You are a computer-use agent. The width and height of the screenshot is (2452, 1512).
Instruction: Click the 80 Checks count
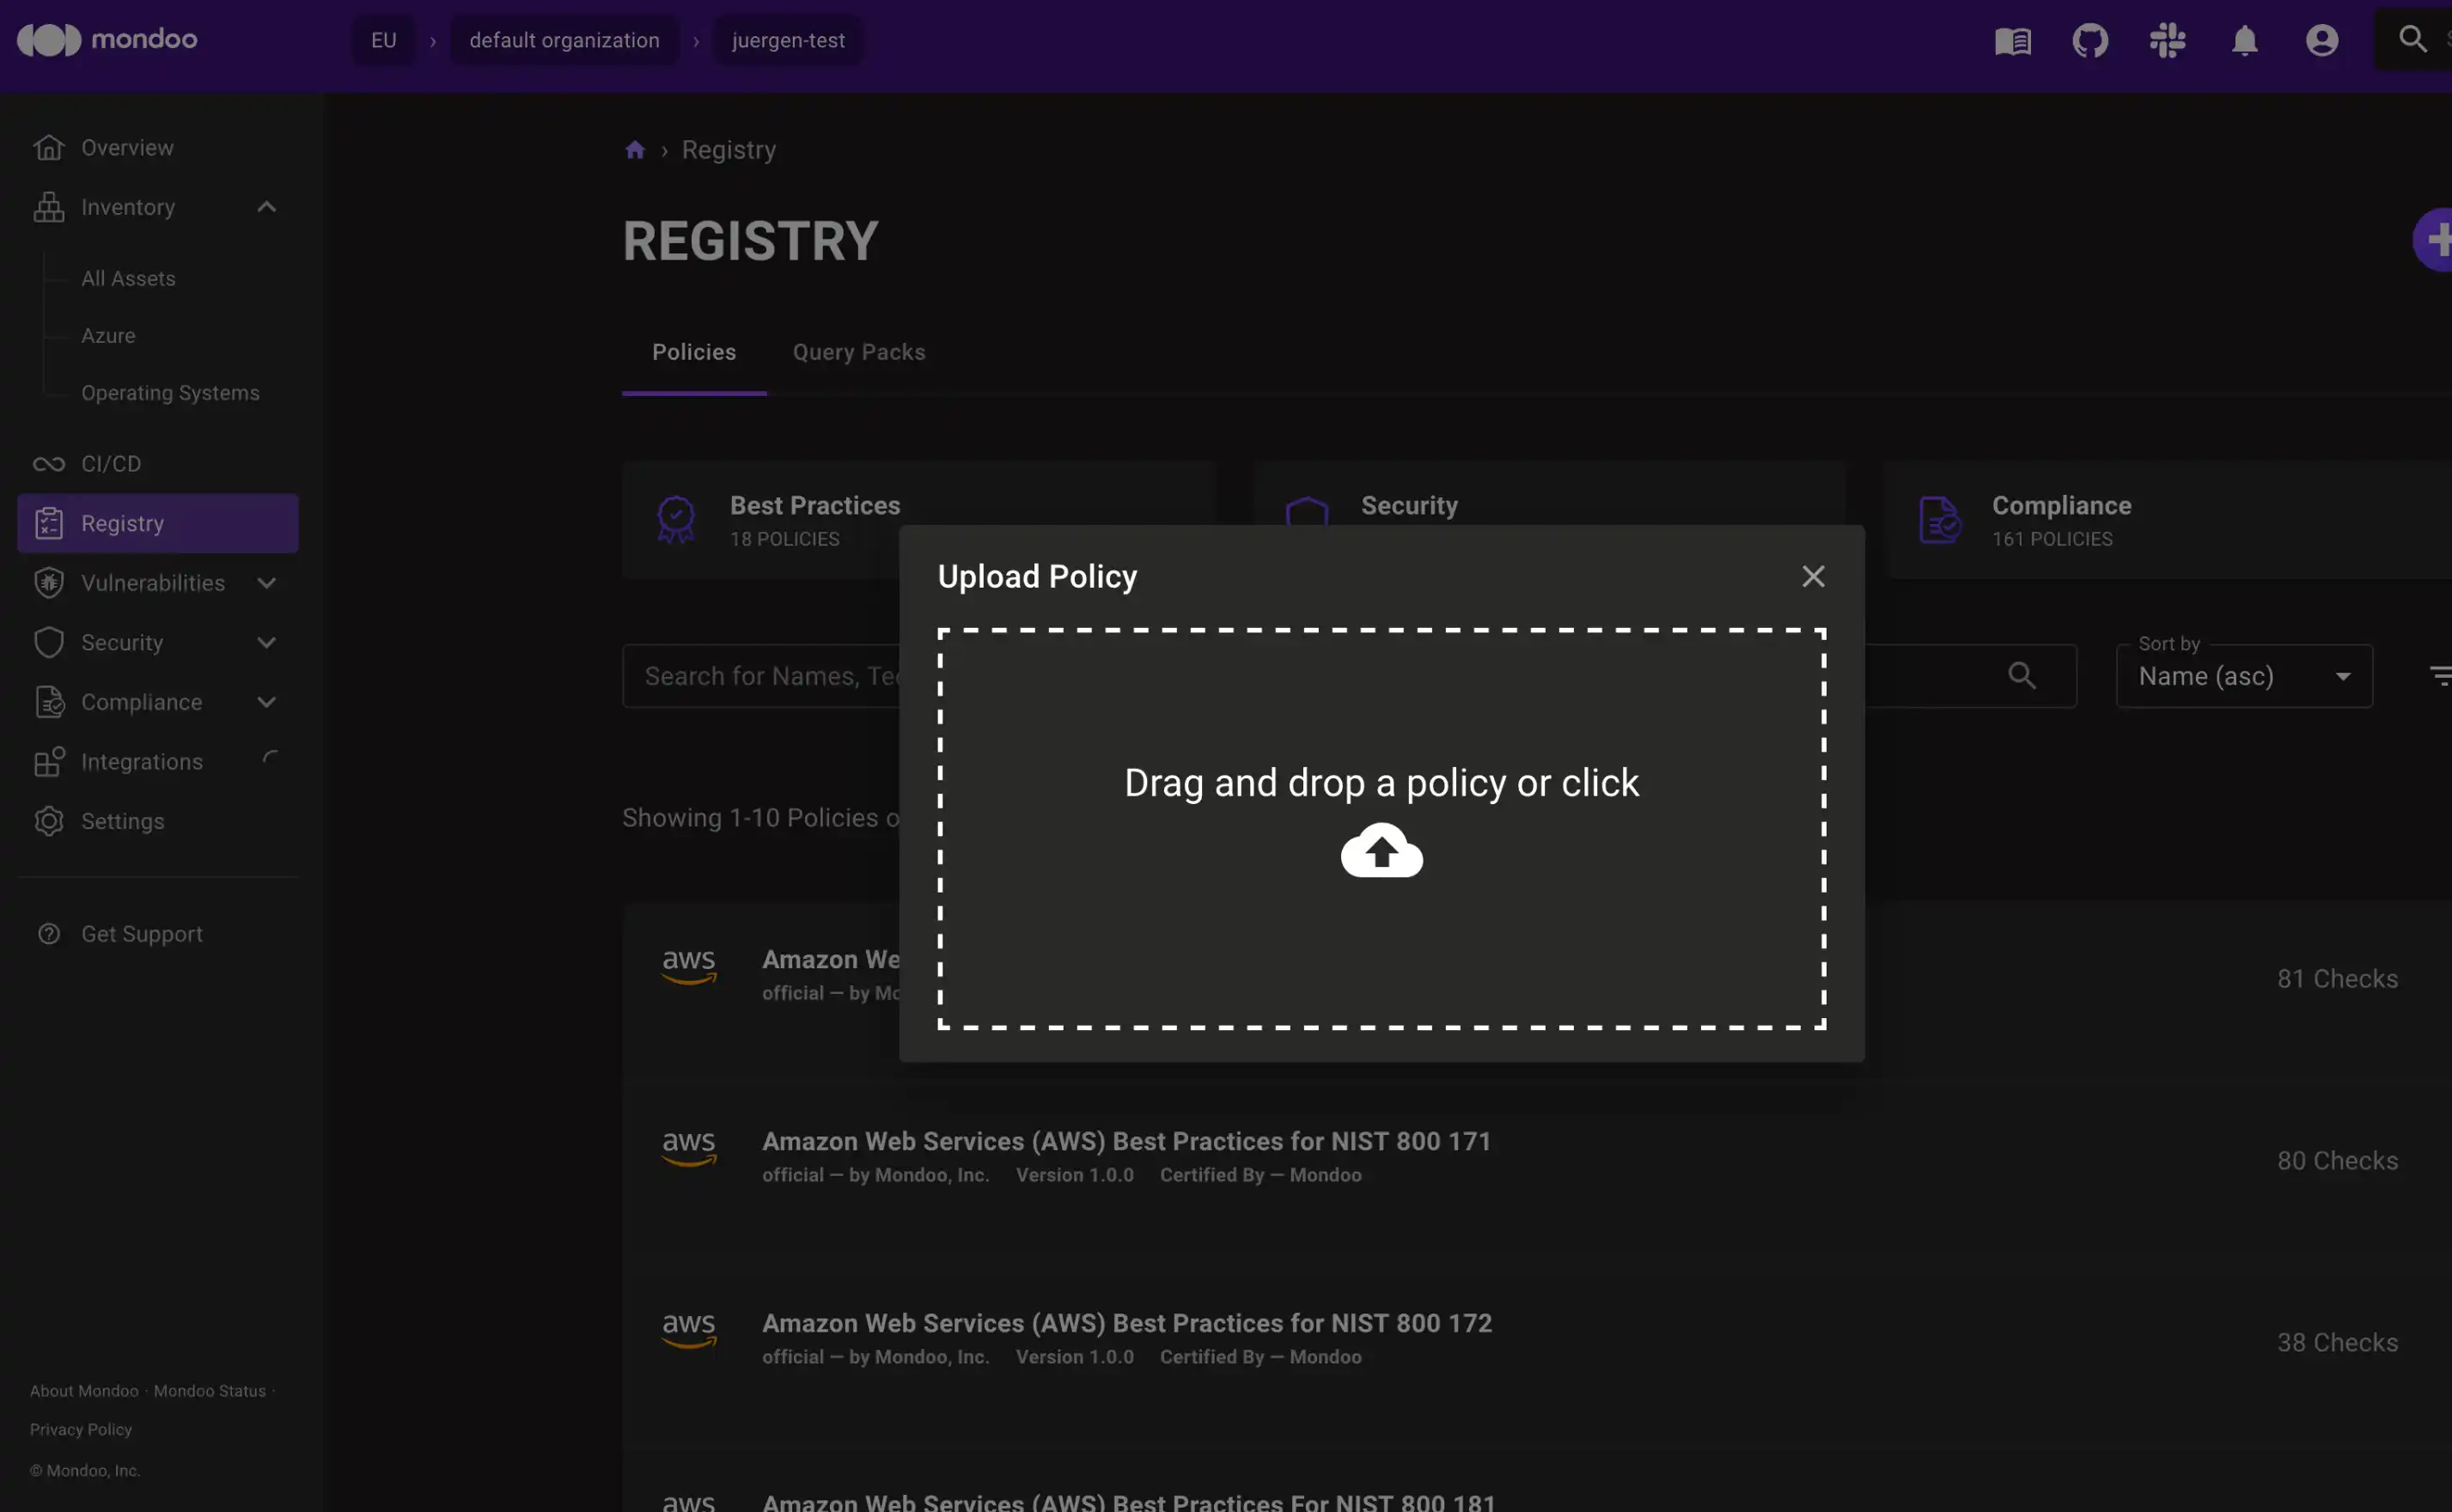click(x=2337, y=1161)
